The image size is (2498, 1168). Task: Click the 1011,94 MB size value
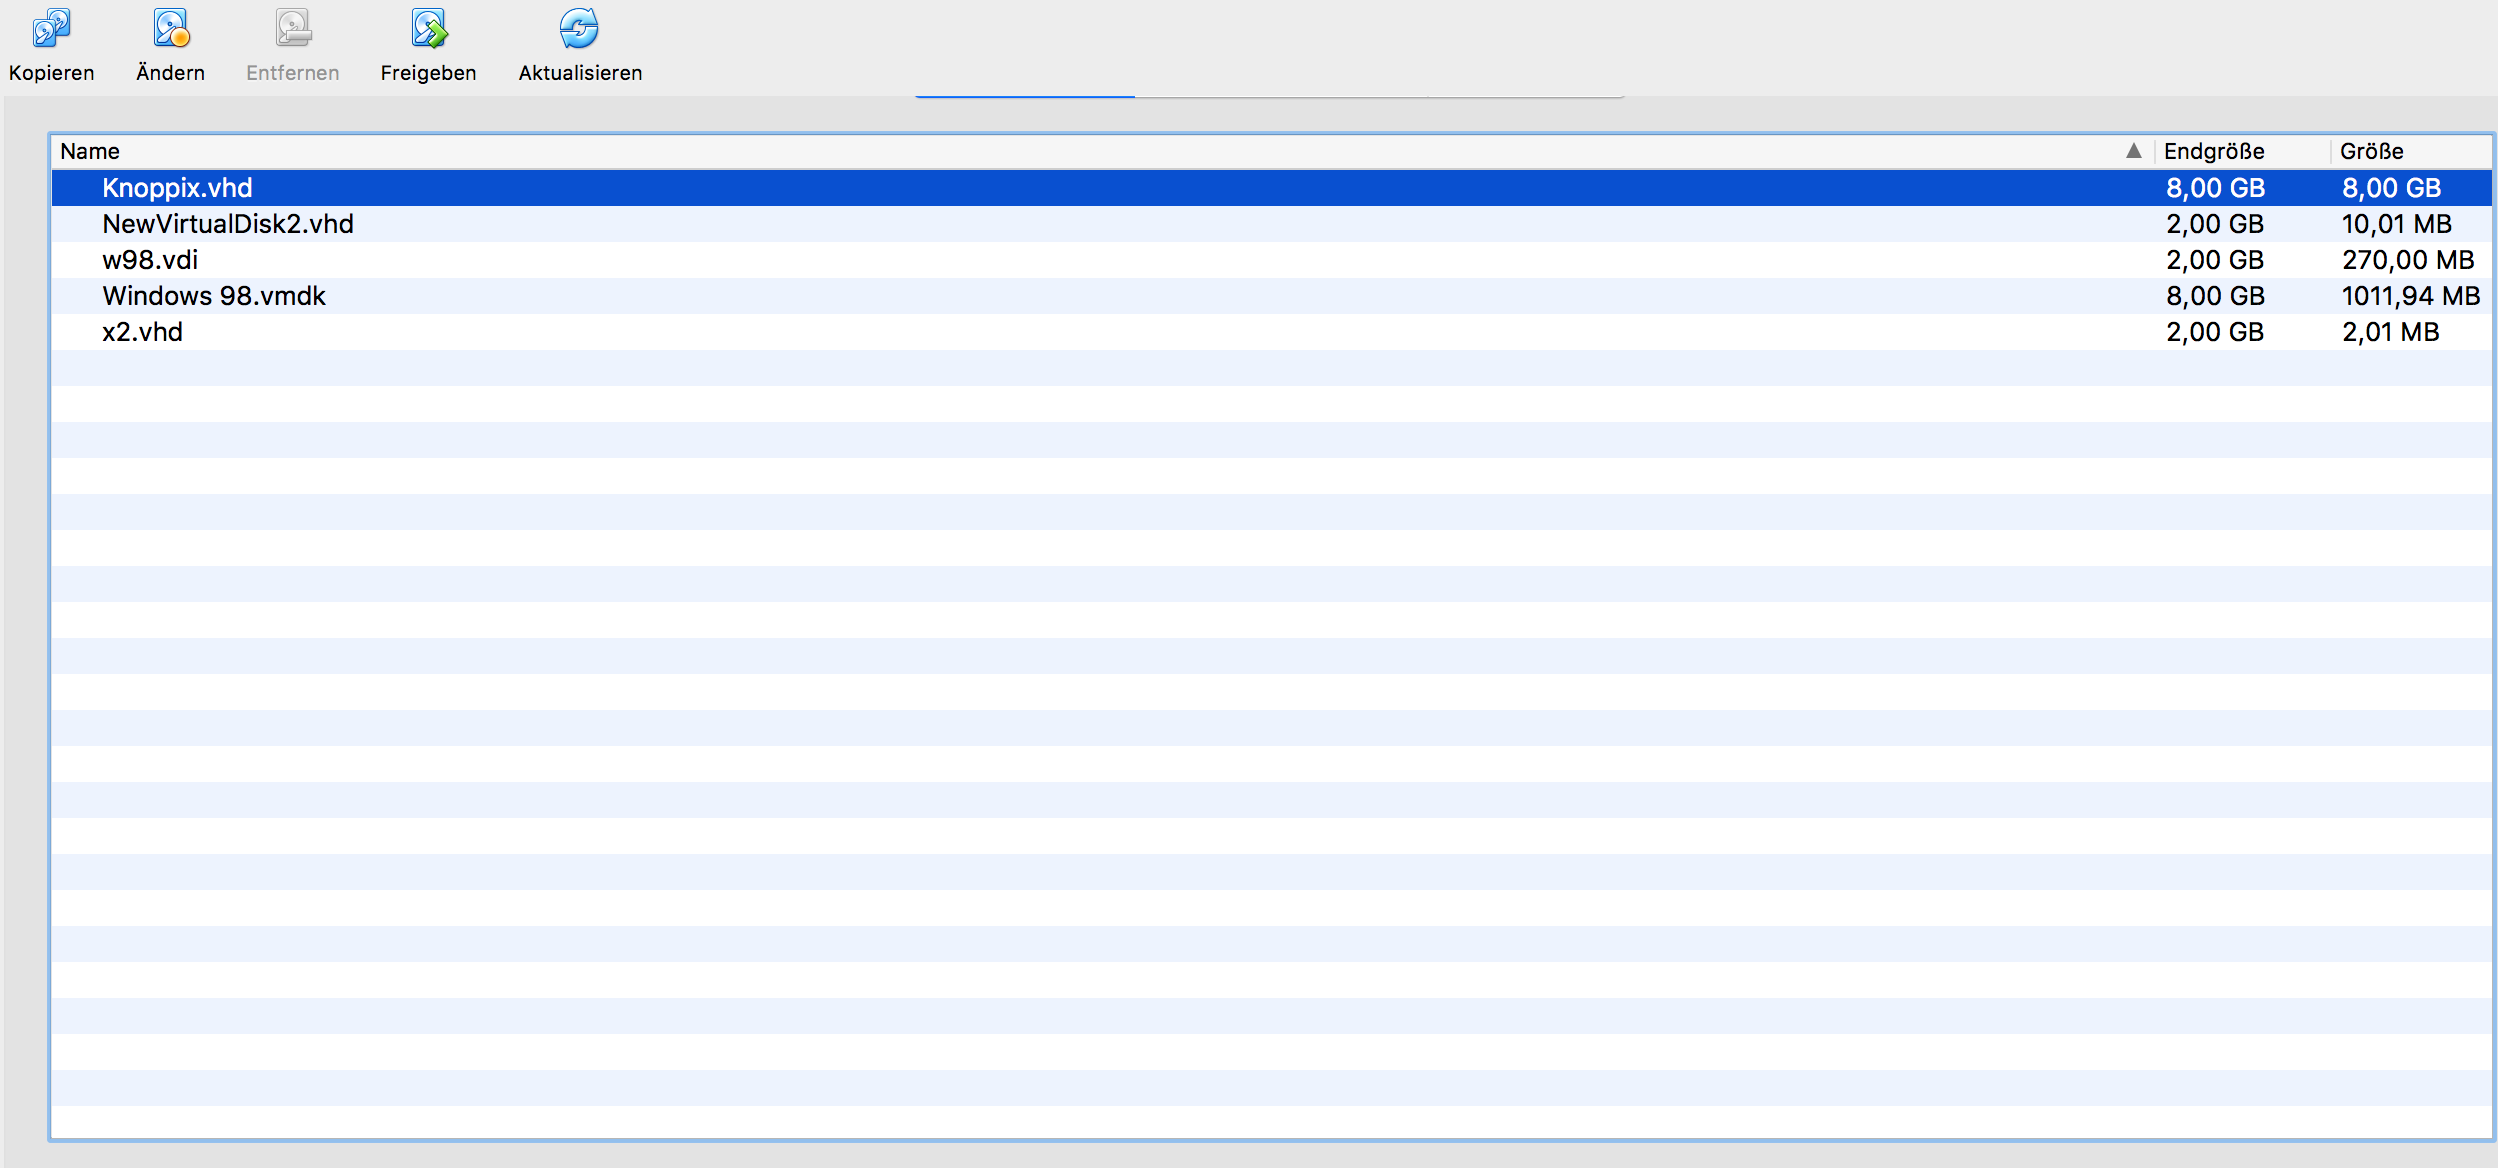2411,296
